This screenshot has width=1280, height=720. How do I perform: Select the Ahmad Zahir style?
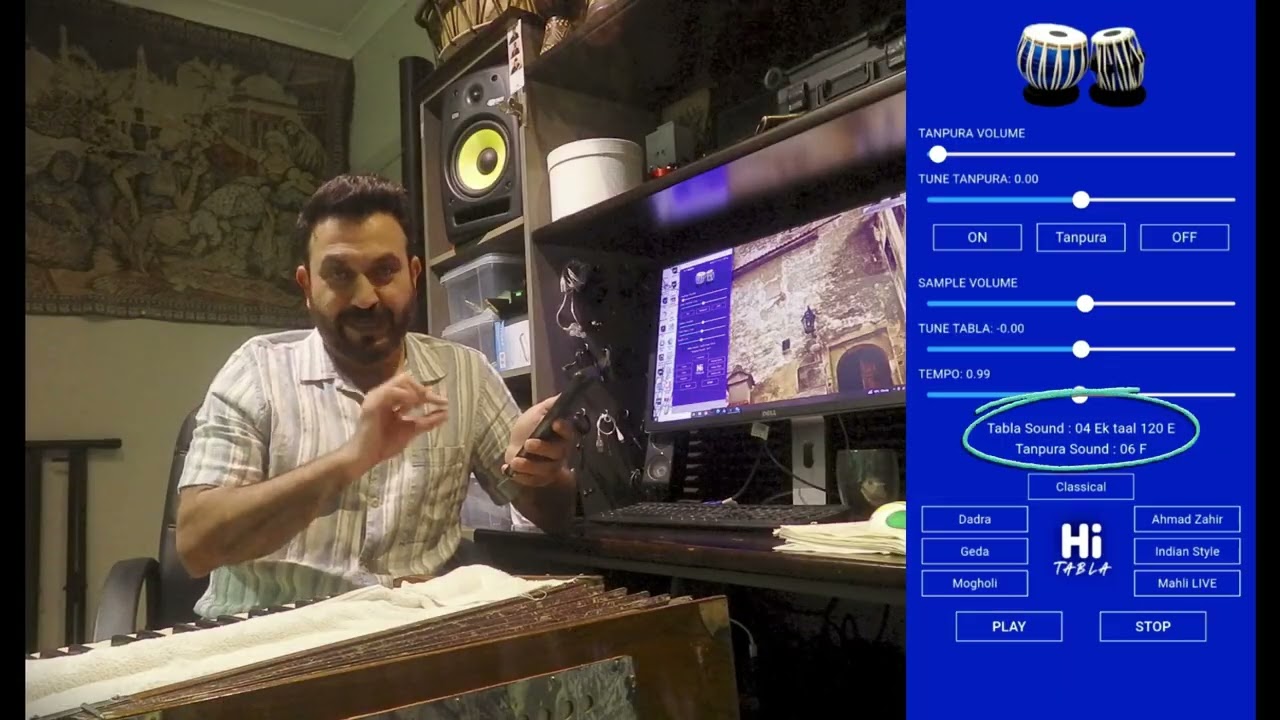(x=1187, y=519)
